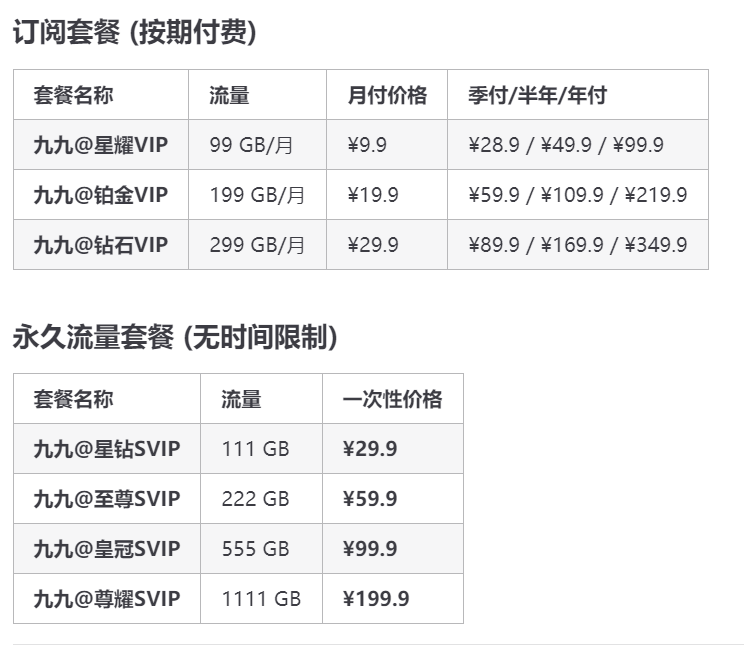
Task: Click the 299 GB/月 traffic cell
Action: [257, 245]
